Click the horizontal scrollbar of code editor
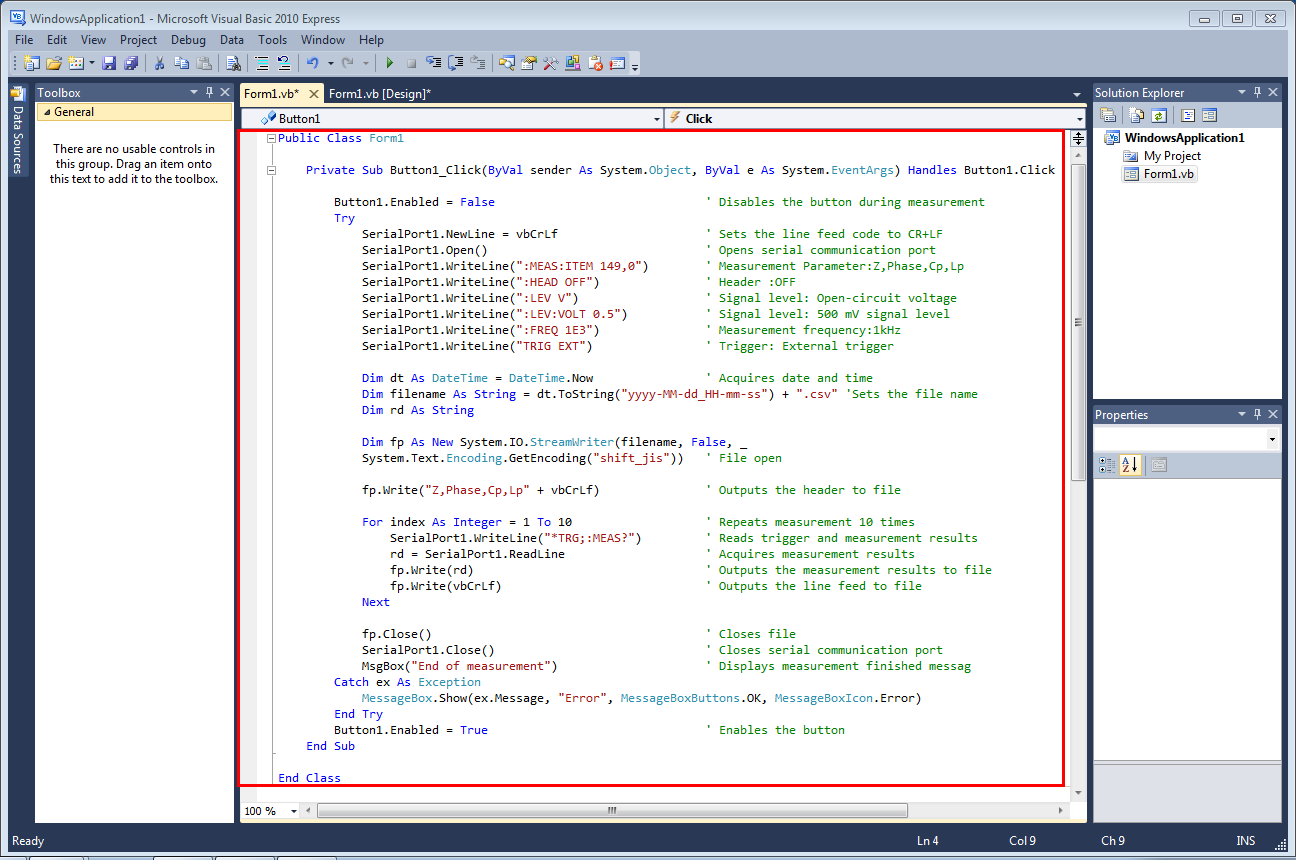1296x860 pixels. pyautogui.click(x=612, y=811)
